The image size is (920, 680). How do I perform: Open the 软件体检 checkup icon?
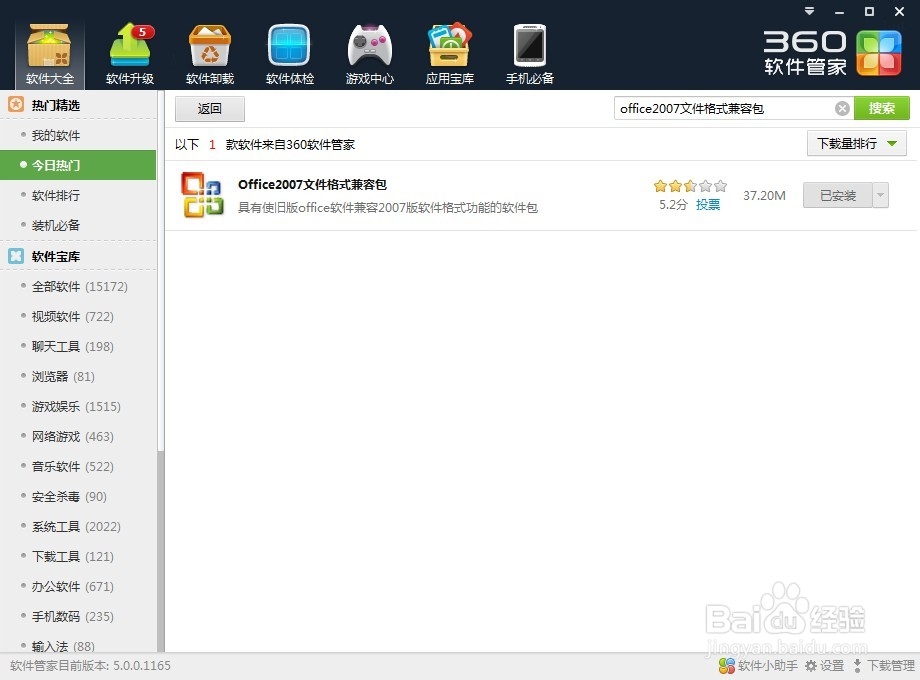289,54
